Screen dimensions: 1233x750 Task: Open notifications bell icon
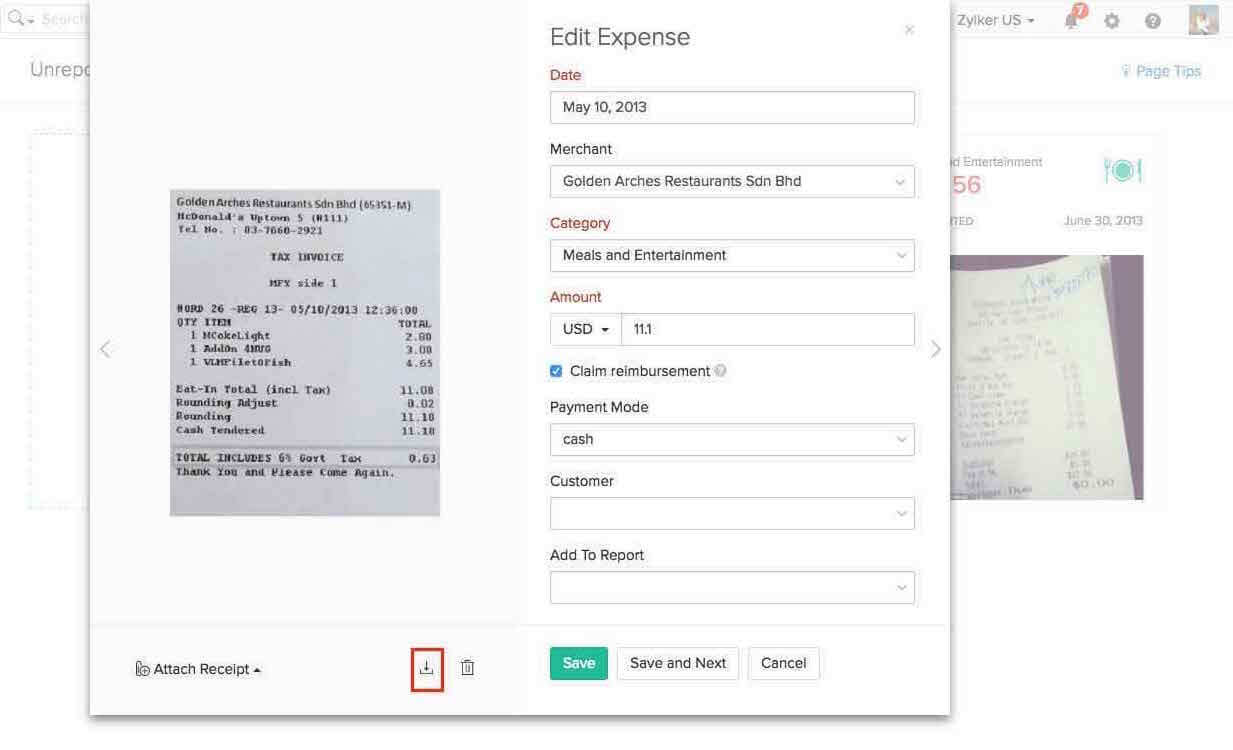pyautogui.click(x=1073, y=19)
